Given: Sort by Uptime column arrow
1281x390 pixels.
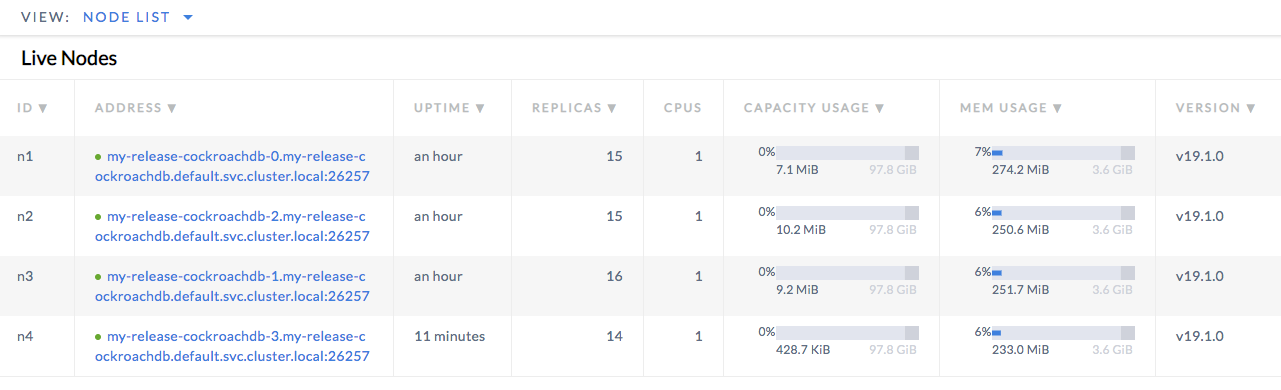Looking at the screenshot, I should click(x=480, y=108).
